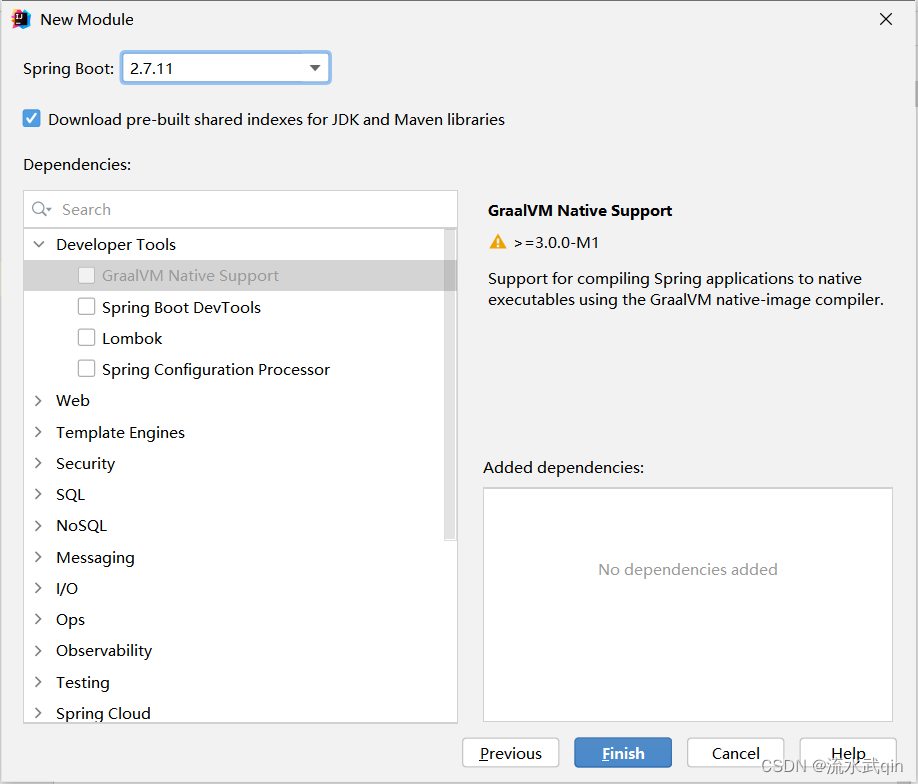Click the 2.7.11 version value
The width and height of the screenshot is (918, 784).
tap(152, 69)
